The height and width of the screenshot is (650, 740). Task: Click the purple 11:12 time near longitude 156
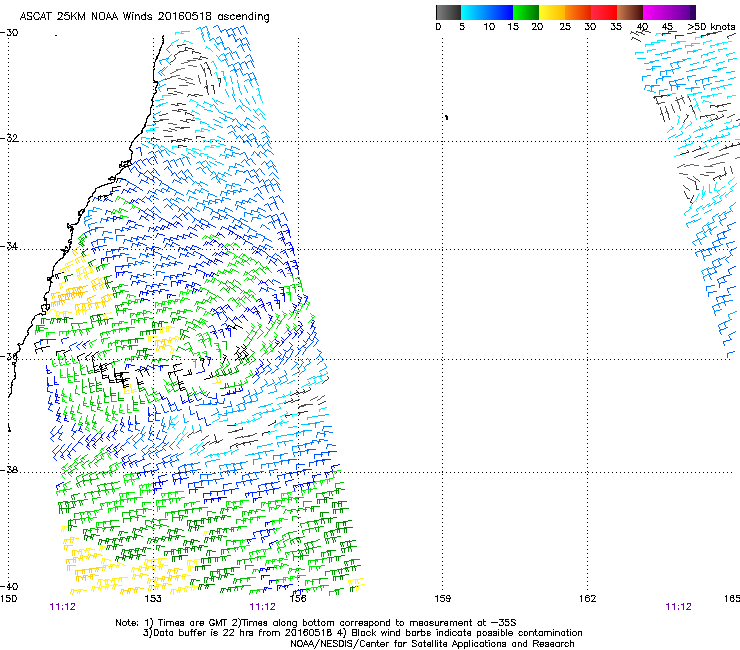click(262, 607)
